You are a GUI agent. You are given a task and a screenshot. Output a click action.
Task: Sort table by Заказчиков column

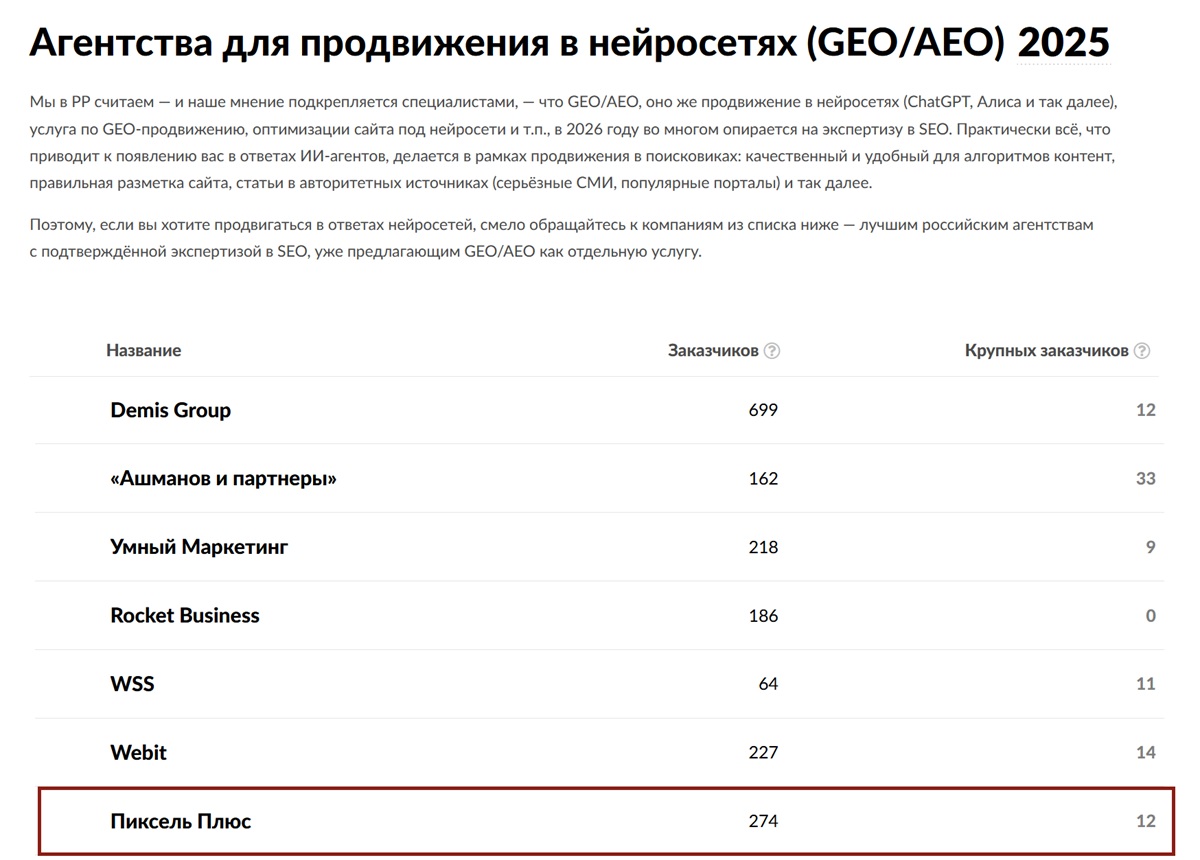coord(712,351)
